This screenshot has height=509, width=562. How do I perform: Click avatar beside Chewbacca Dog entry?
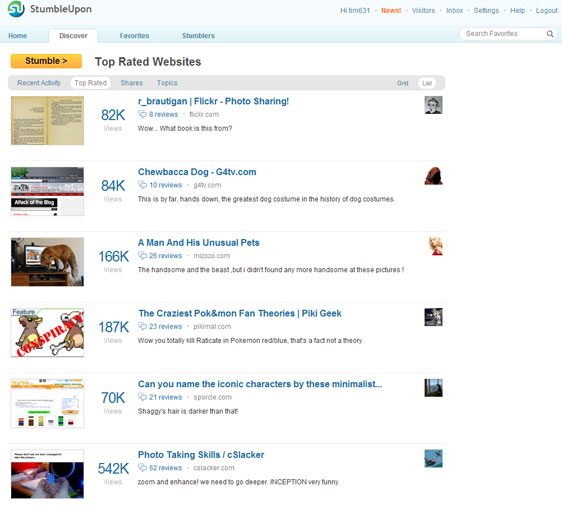pos(433,176)
